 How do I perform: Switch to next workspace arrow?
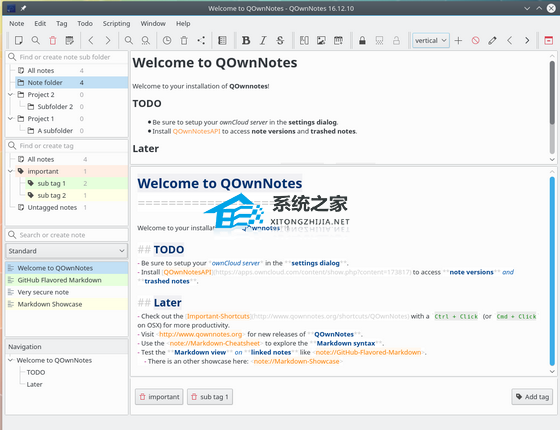(x=527, y=40)
